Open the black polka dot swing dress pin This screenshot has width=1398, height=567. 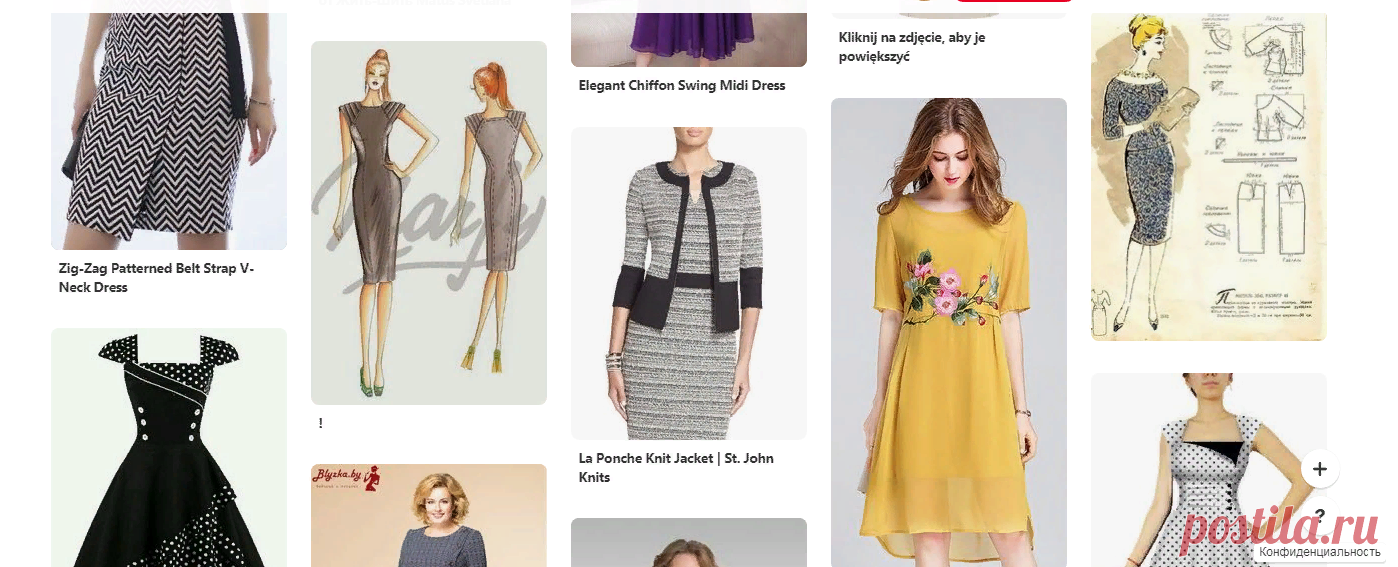click(x=169, y=448)
